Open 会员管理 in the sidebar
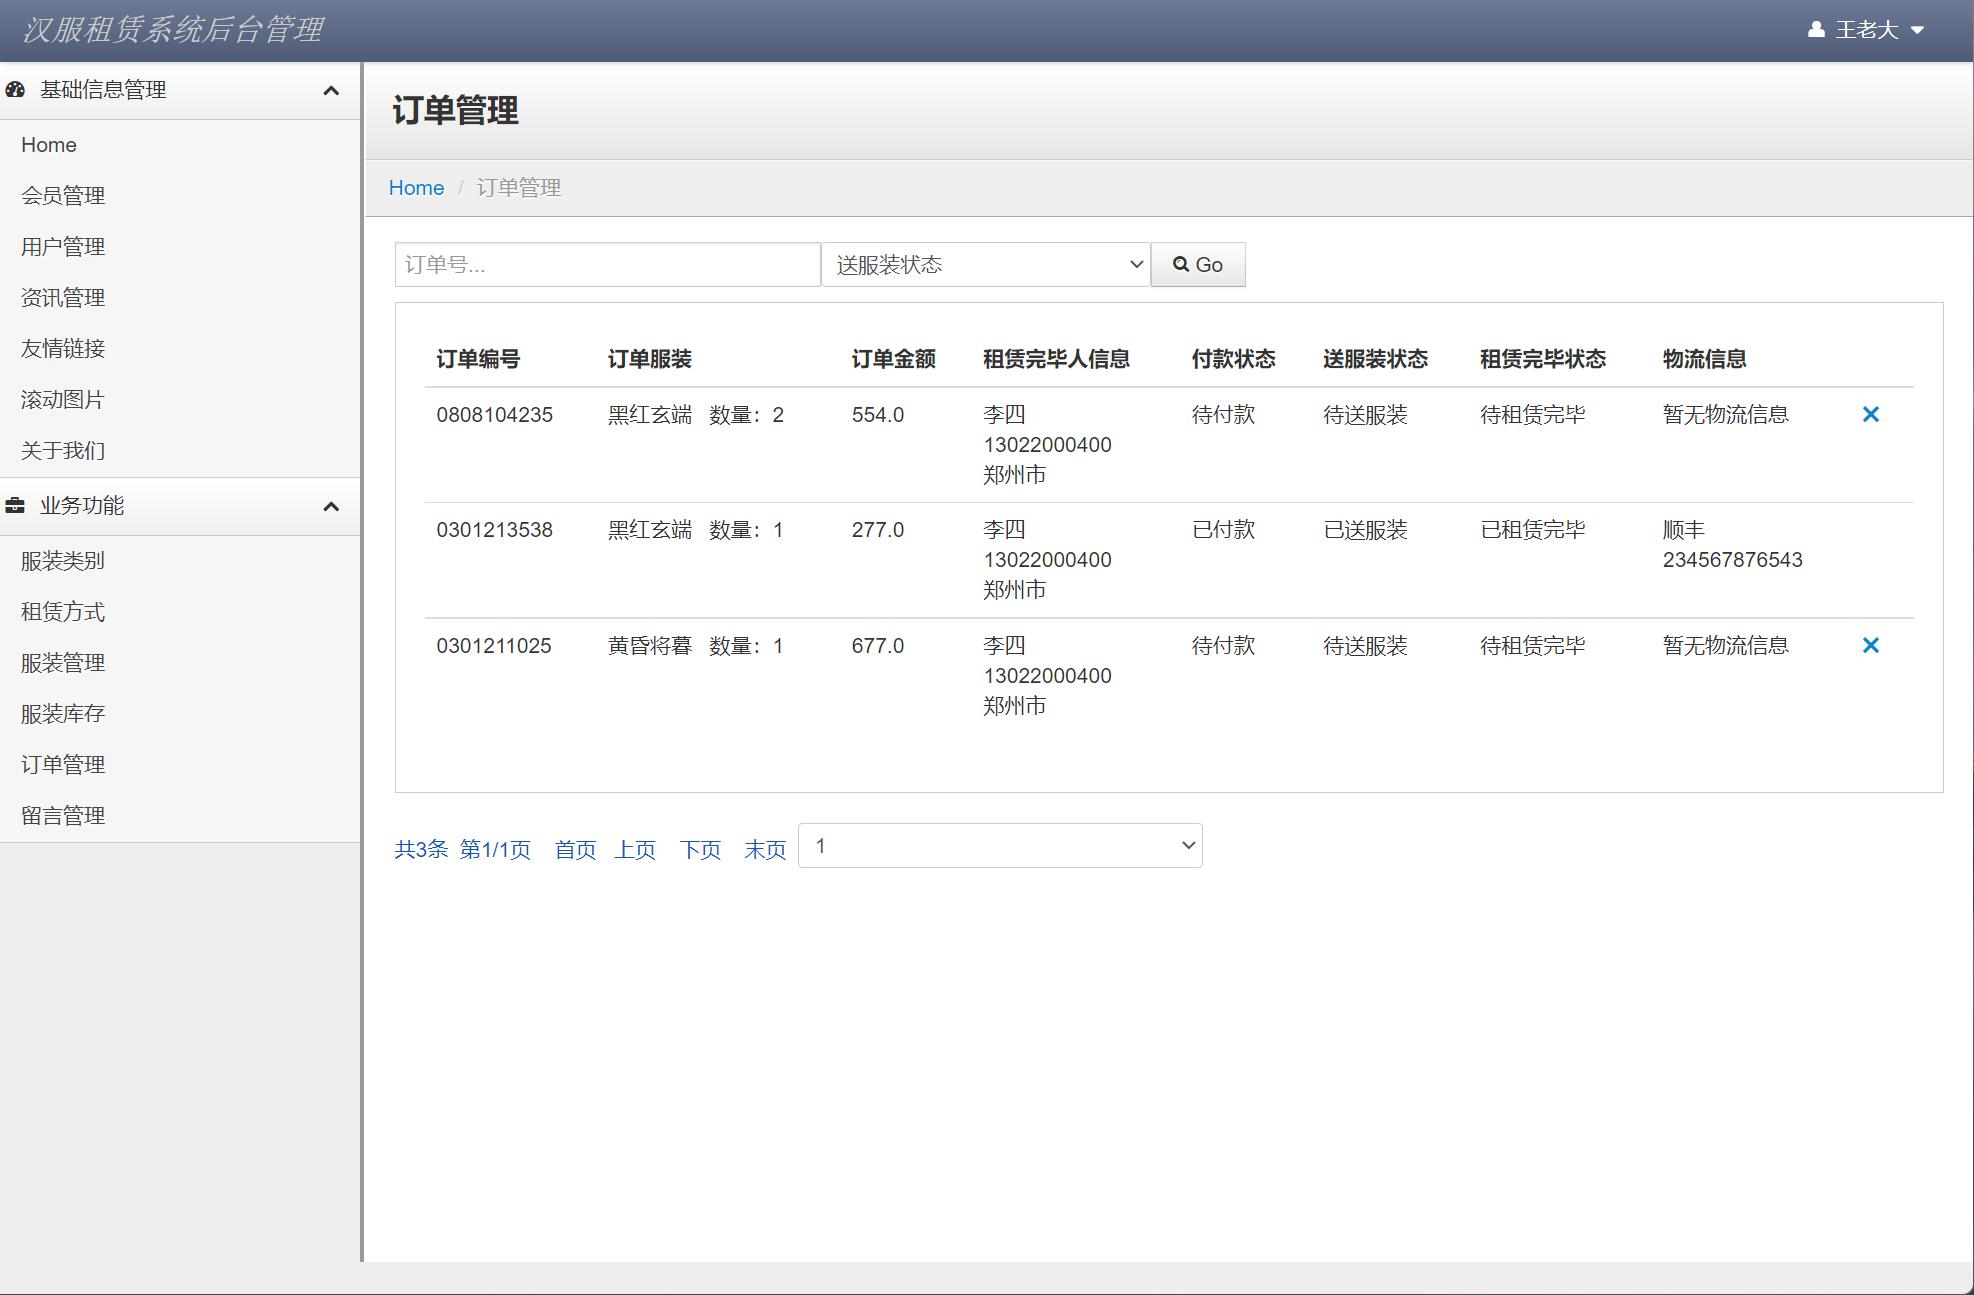 coord(63,196)
